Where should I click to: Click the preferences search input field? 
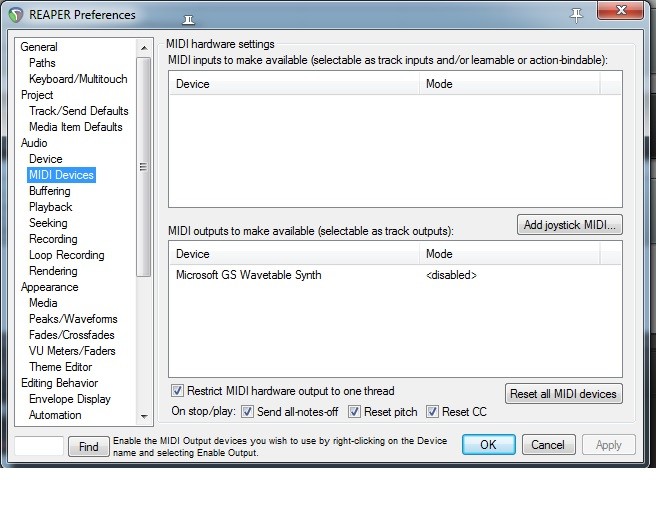pyautogui.click(x=39, y=446)
